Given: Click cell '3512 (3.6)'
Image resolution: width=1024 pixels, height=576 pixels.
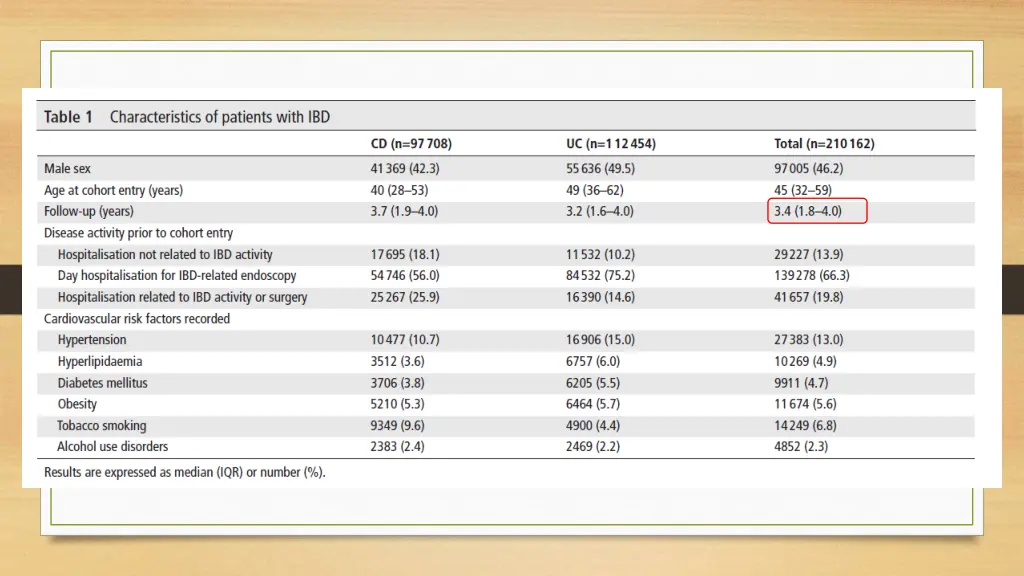Looking at the screenshot, I should [397, 361].
